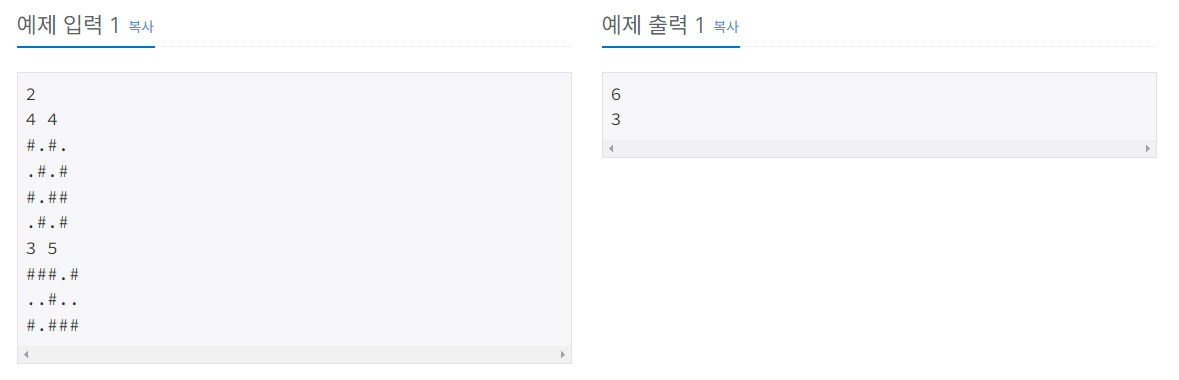Click left arrow of output box scrollbar
The image size is (1179, 380).
(x=611, y=148)
